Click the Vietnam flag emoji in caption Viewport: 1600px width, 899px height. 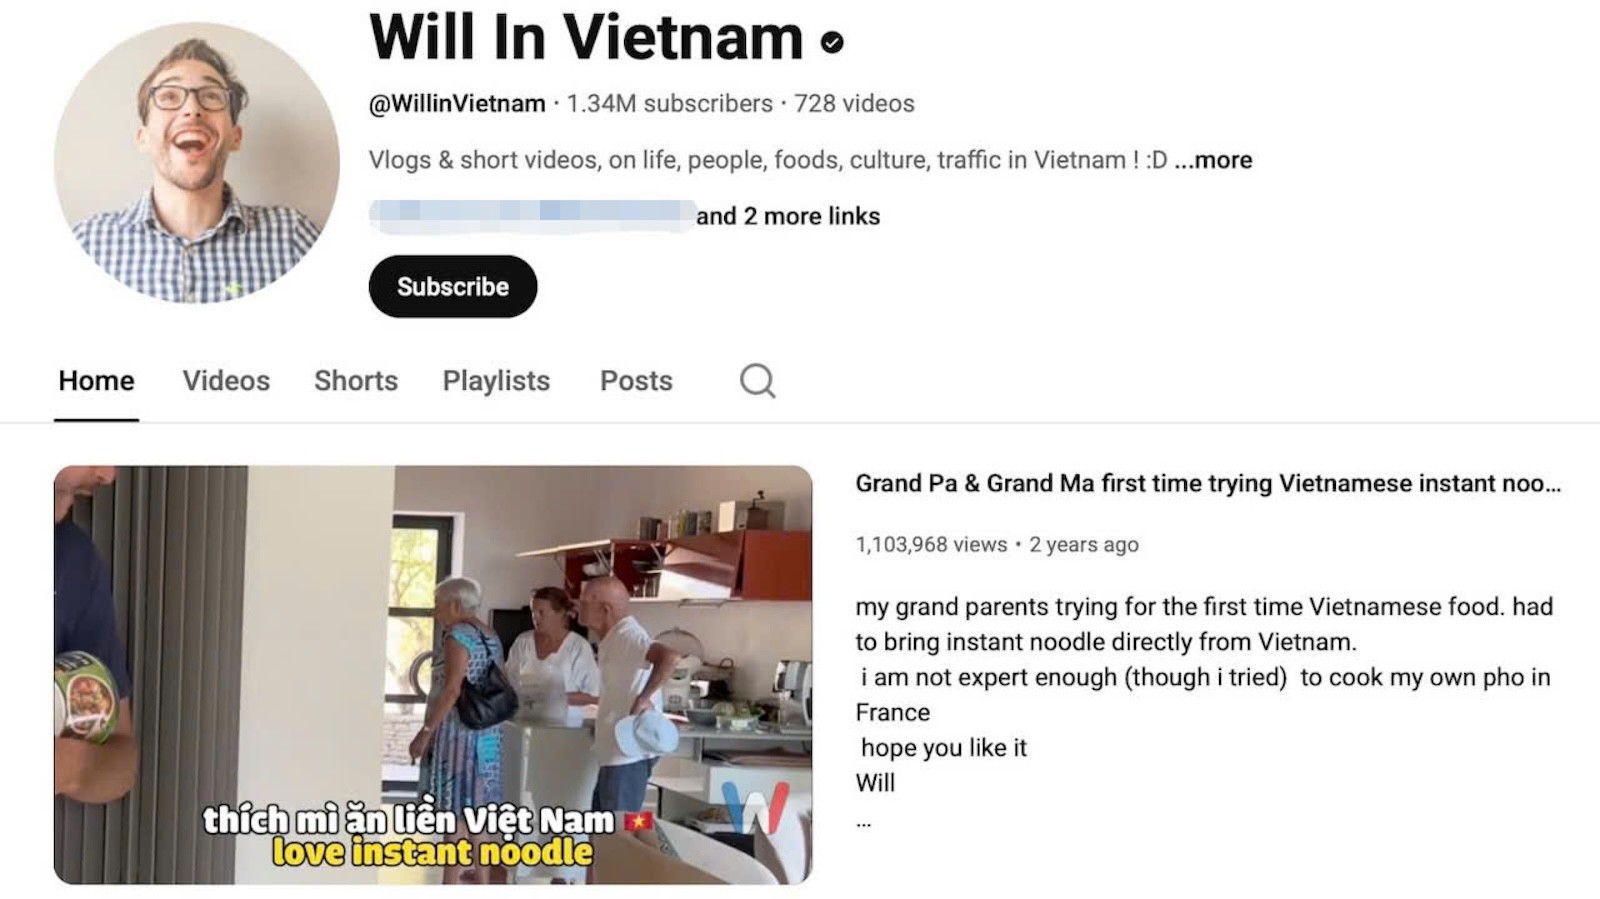pyautogui.click(x=638, y=821)
